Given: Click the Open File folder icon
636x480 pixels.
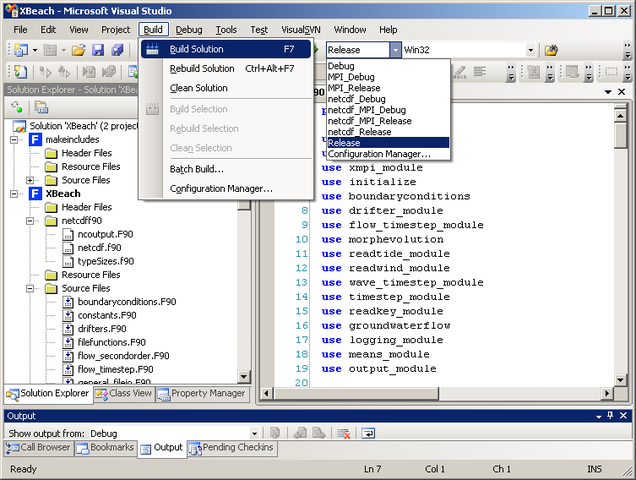Looking at the screenshot, I should pos(79,50).
